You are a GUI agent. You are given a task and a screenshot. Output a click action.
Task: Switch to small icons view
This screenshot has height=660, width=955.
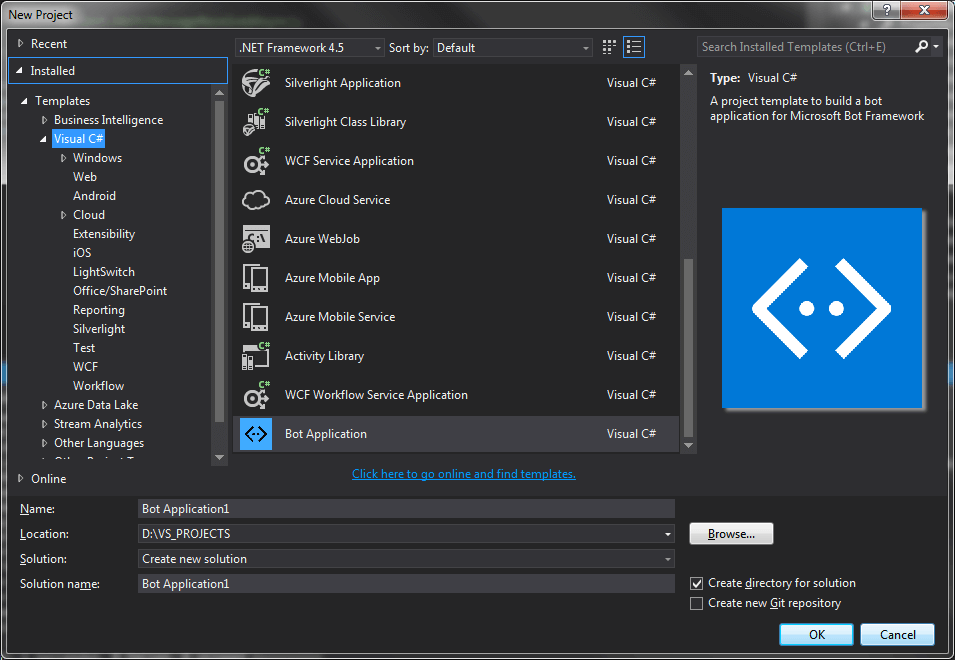[x=609, y=47]
